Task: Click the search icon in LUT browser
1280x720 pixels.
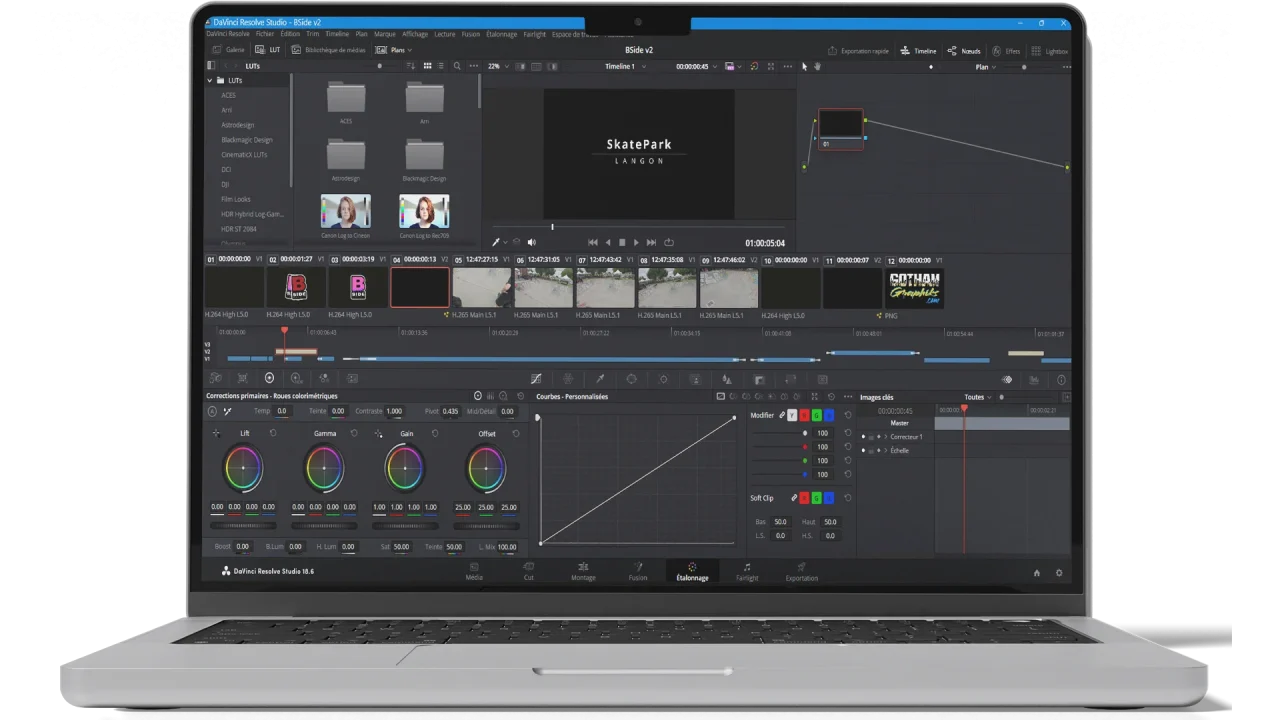Action: (x=458, y=66)
